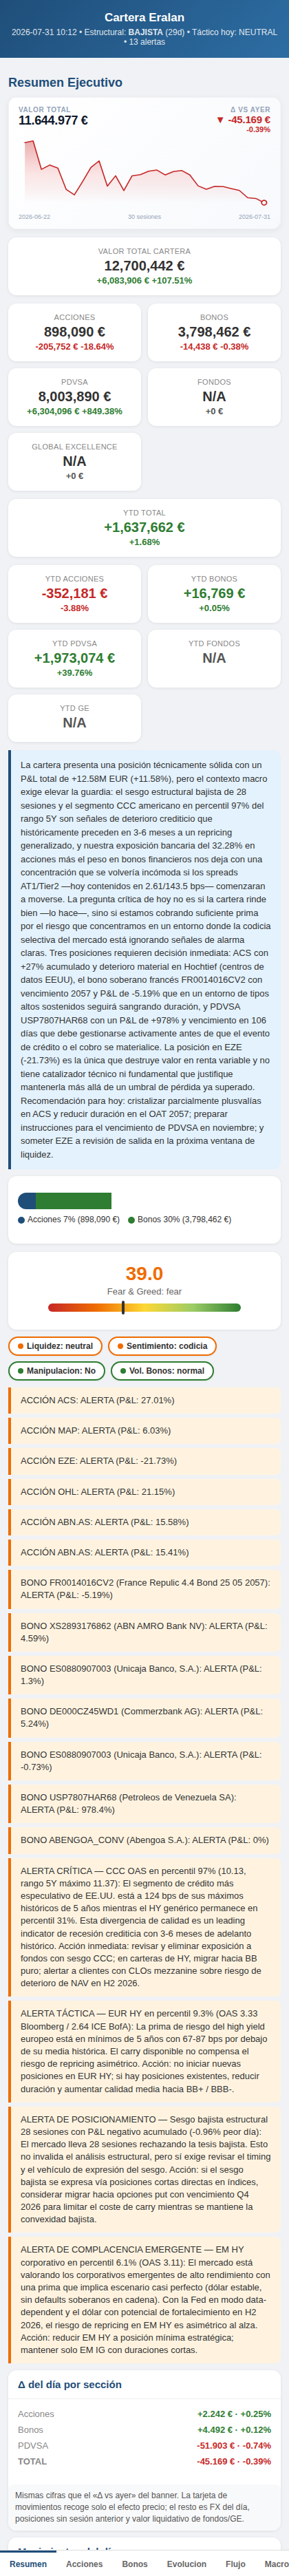The width and height of the screenshot is (289, 2576).
Task: Click the Liquidez: neutral badge
Action: pyautogui.click(x=55, y=1346)
